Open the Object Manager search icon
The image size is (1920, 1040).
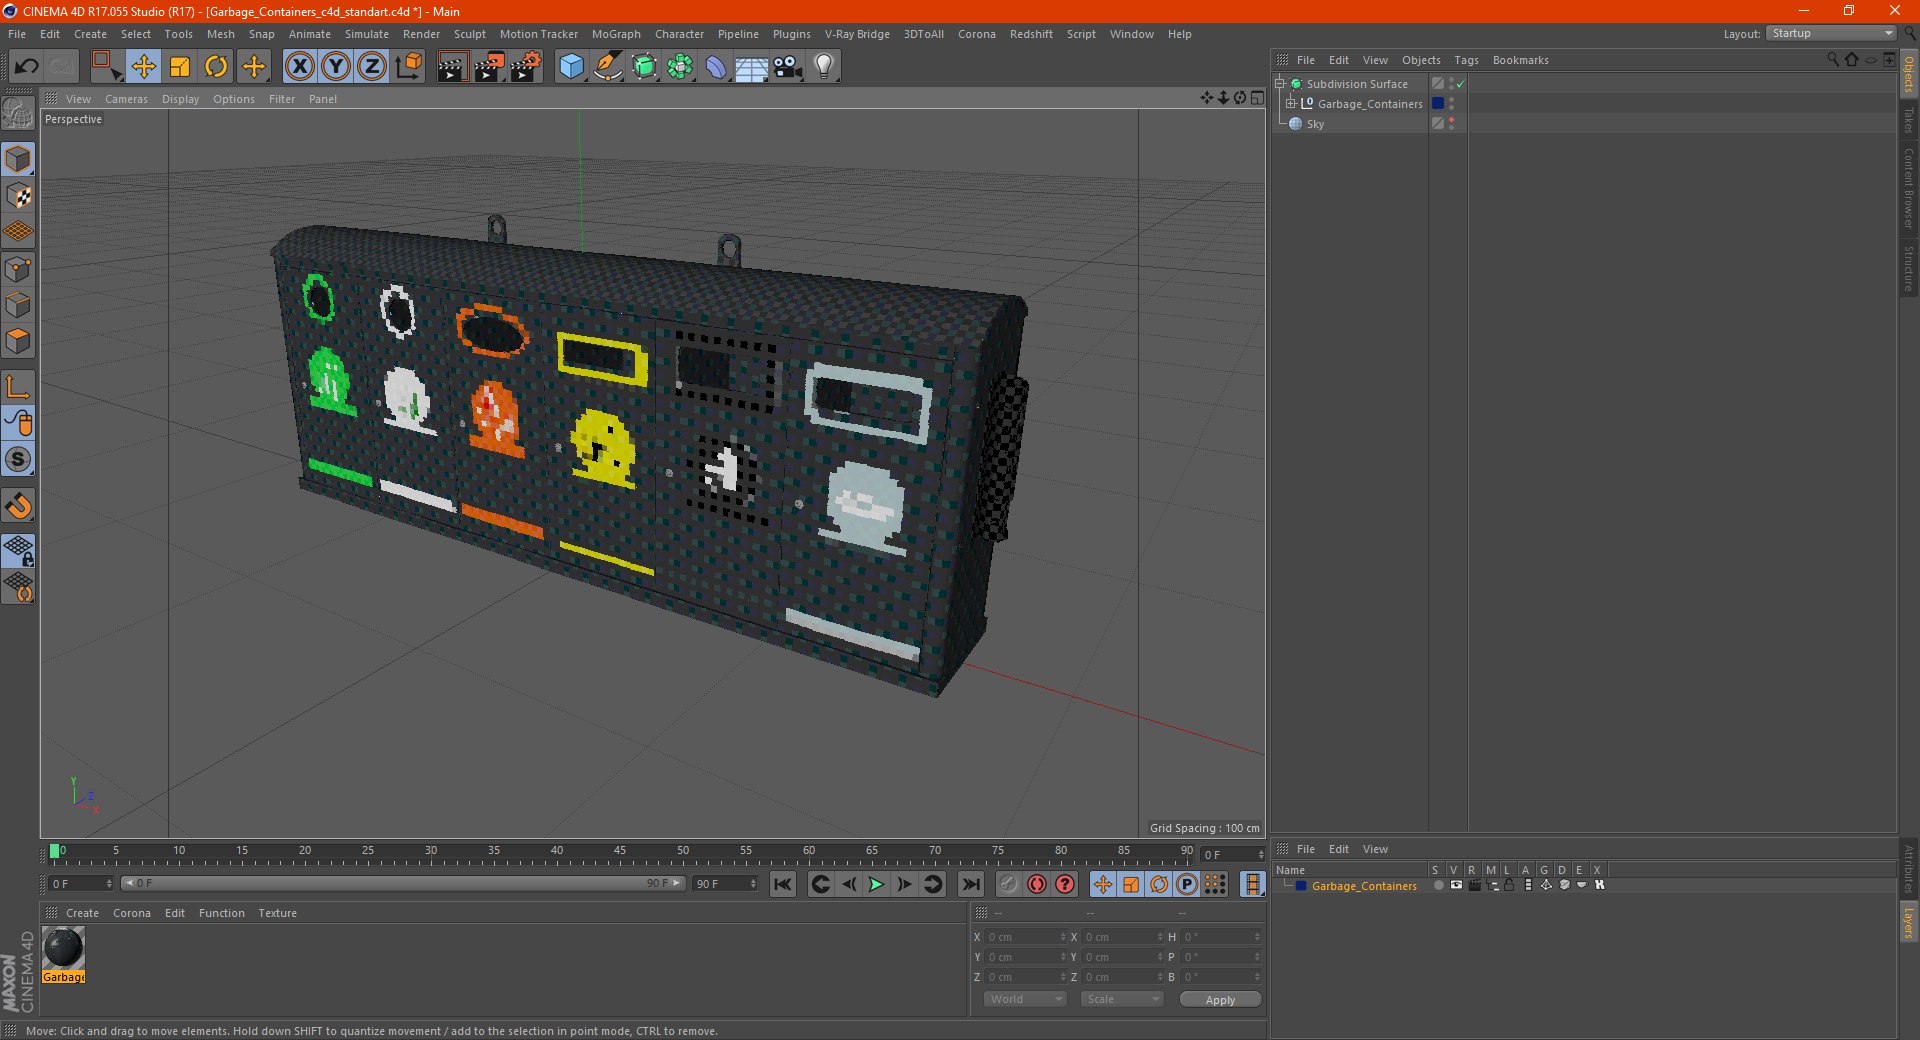[1832, 60]
